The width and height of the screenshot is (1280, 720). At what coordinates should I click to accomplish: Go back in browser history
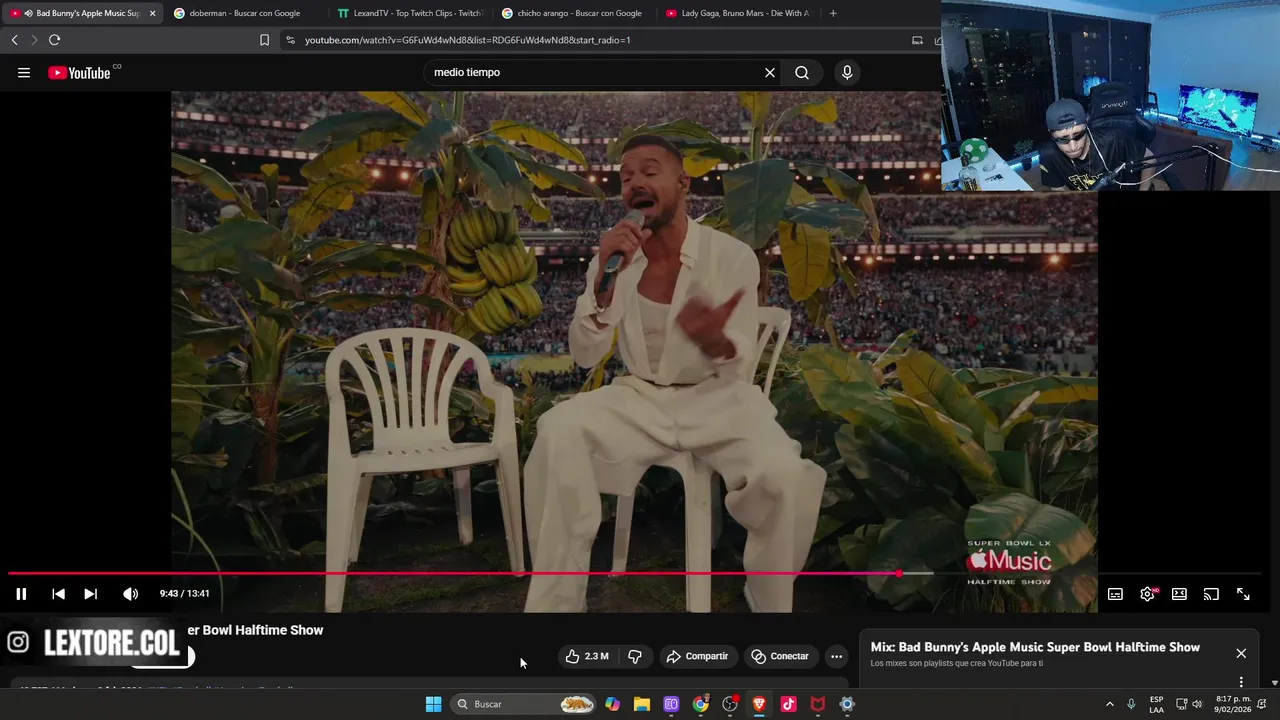coord(14,40)
